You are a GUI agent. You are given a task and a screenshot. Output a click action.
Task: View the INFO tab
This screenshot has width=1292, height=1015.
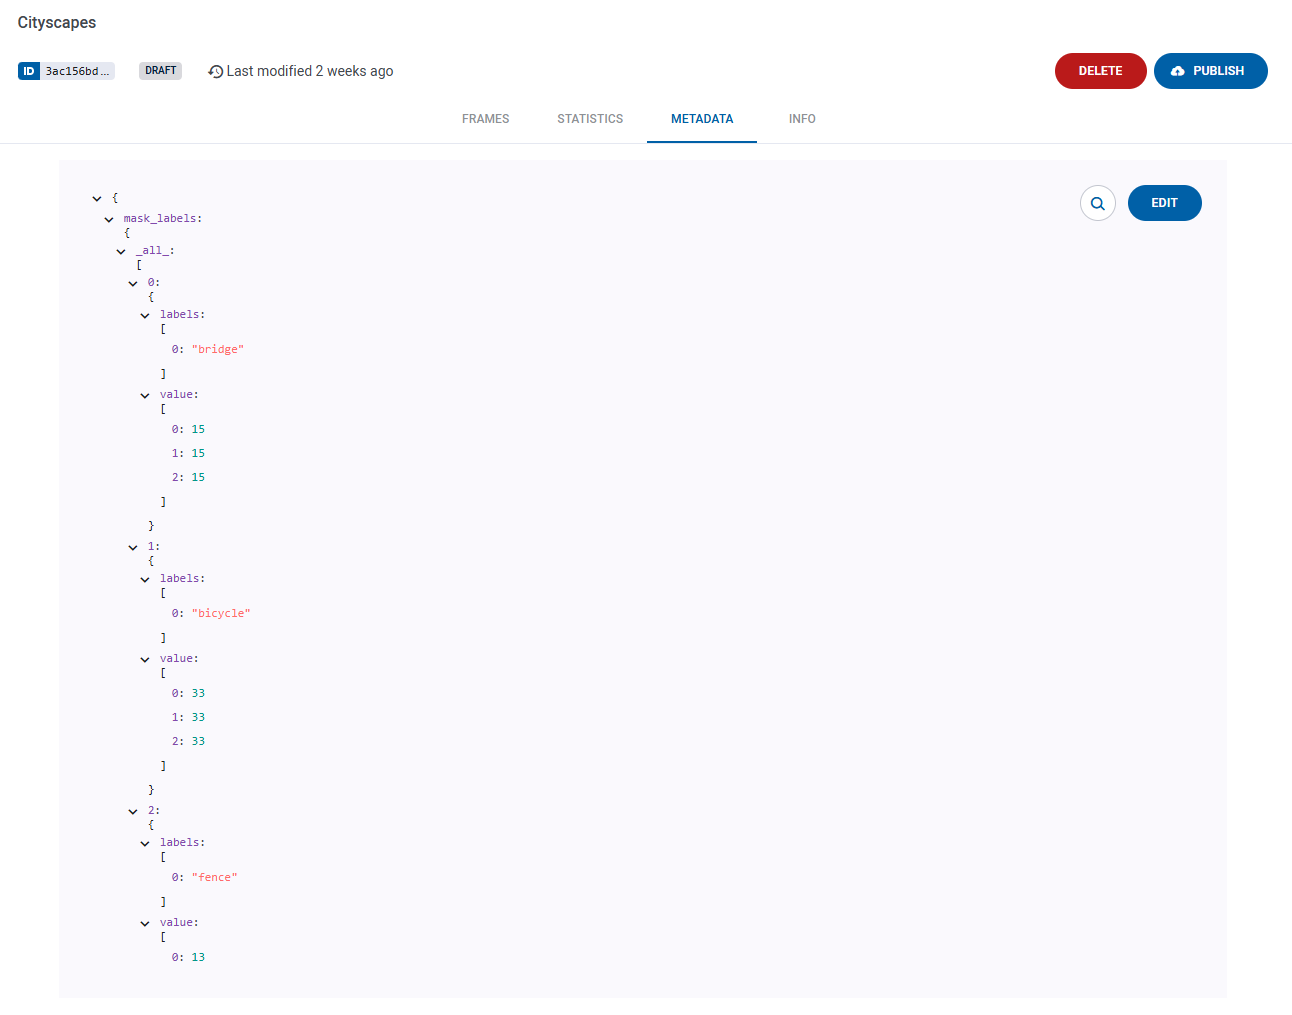tap(802, 118)
